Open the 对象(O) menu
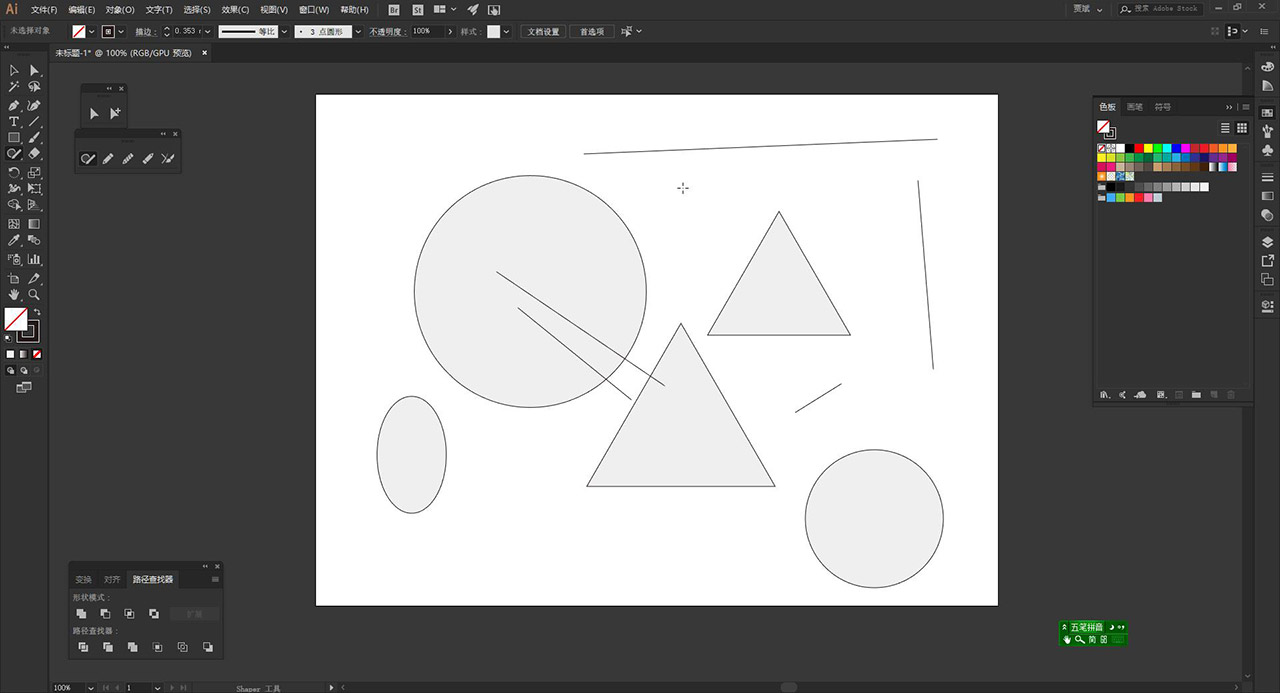The height and width of the screenshot is (693, 1280). click(120, 9)
